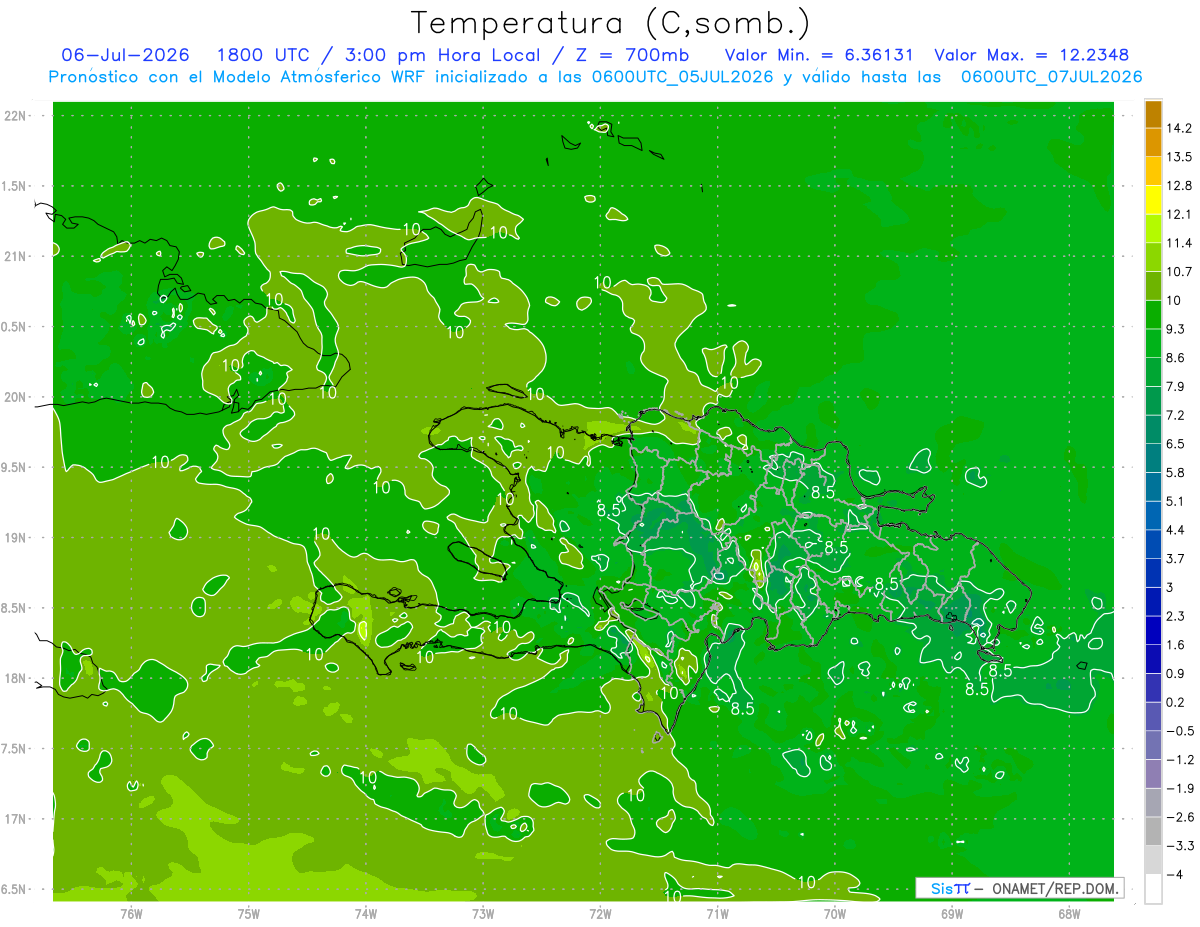Click the "Valor Max. = 12.2348" readout
This screenshot has height=927, width=1200.
click(1034, 55)
